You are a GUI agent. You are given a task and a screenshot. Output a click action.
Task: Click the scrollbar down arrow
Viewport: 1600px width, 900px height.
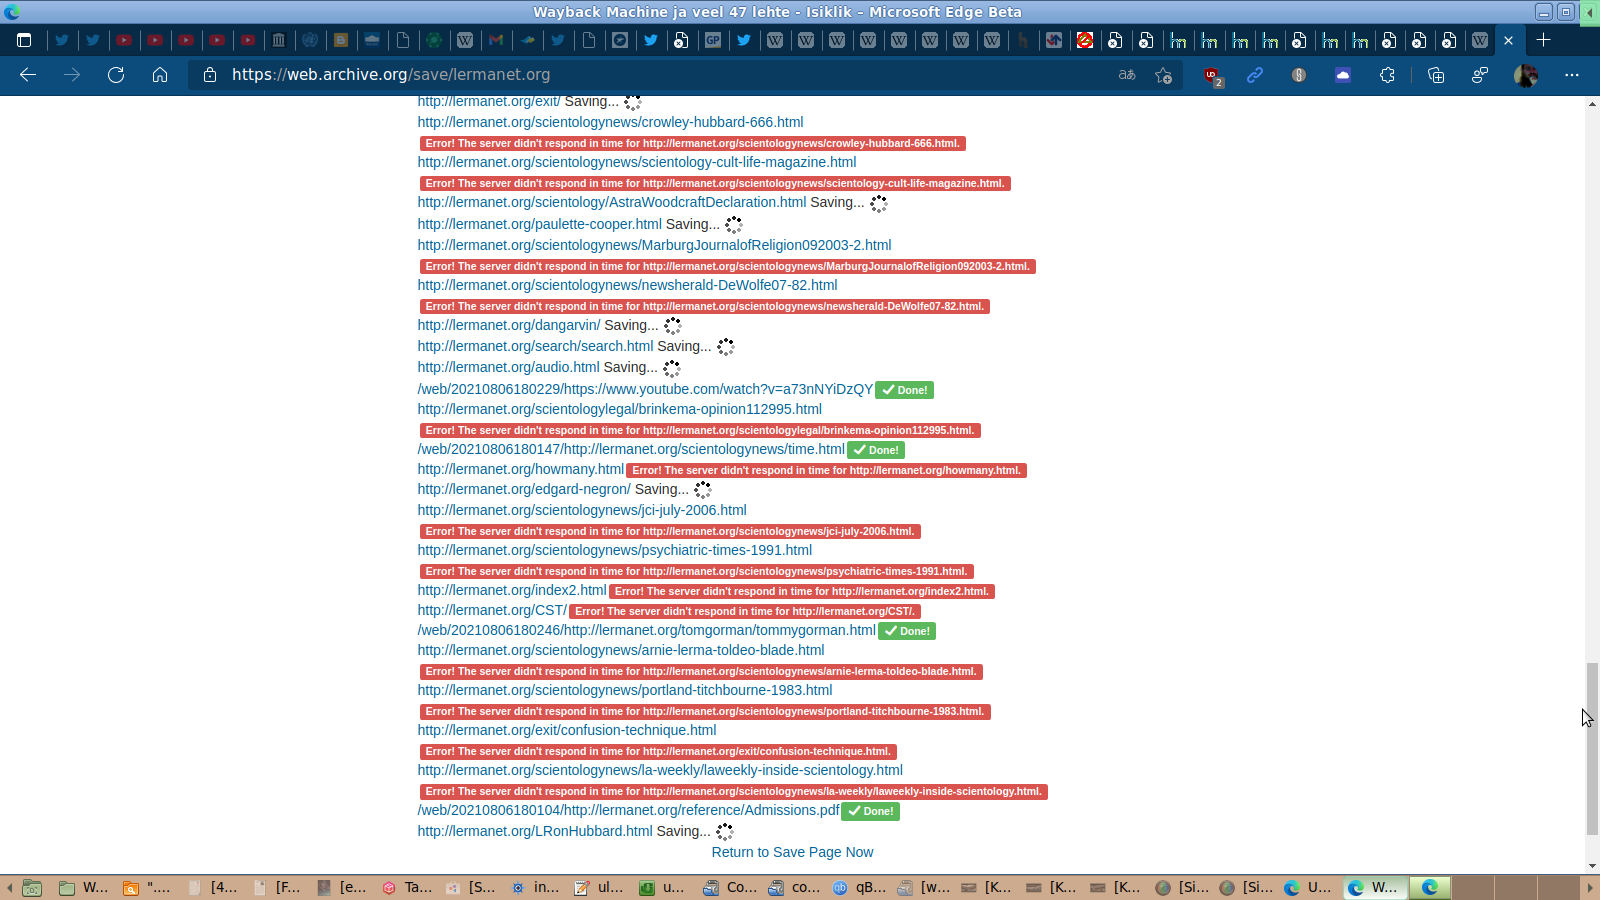point(1592,866)
